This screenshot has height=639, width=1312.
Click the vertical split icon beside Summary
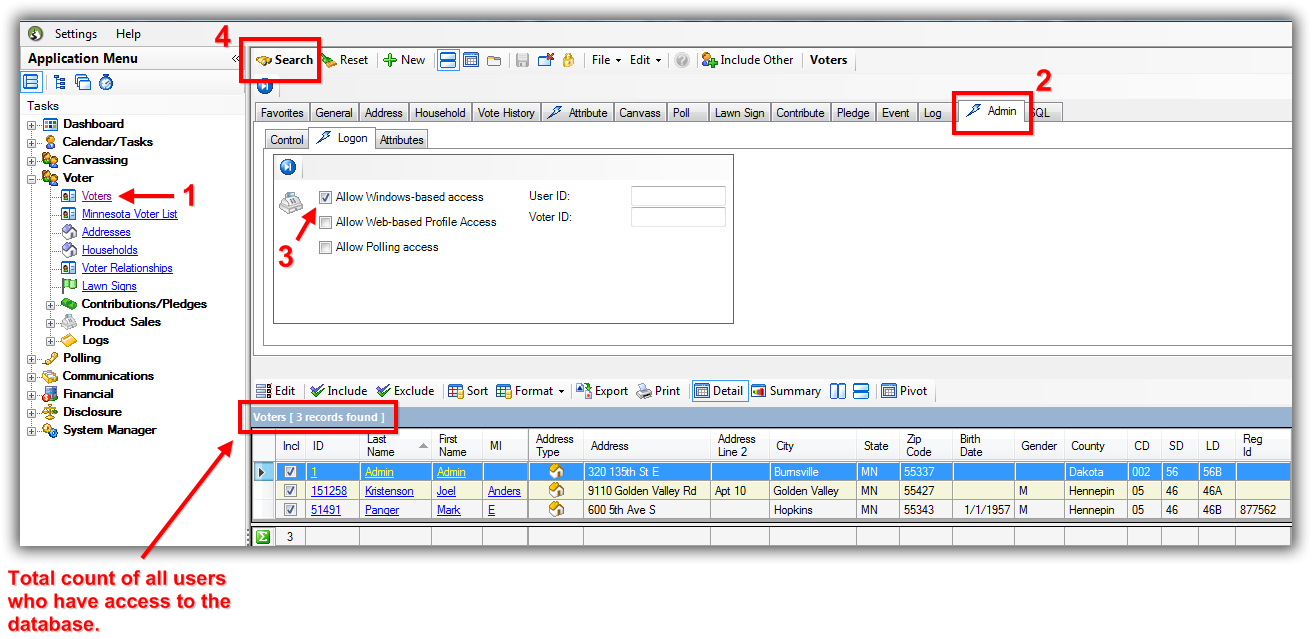[838, 391]
